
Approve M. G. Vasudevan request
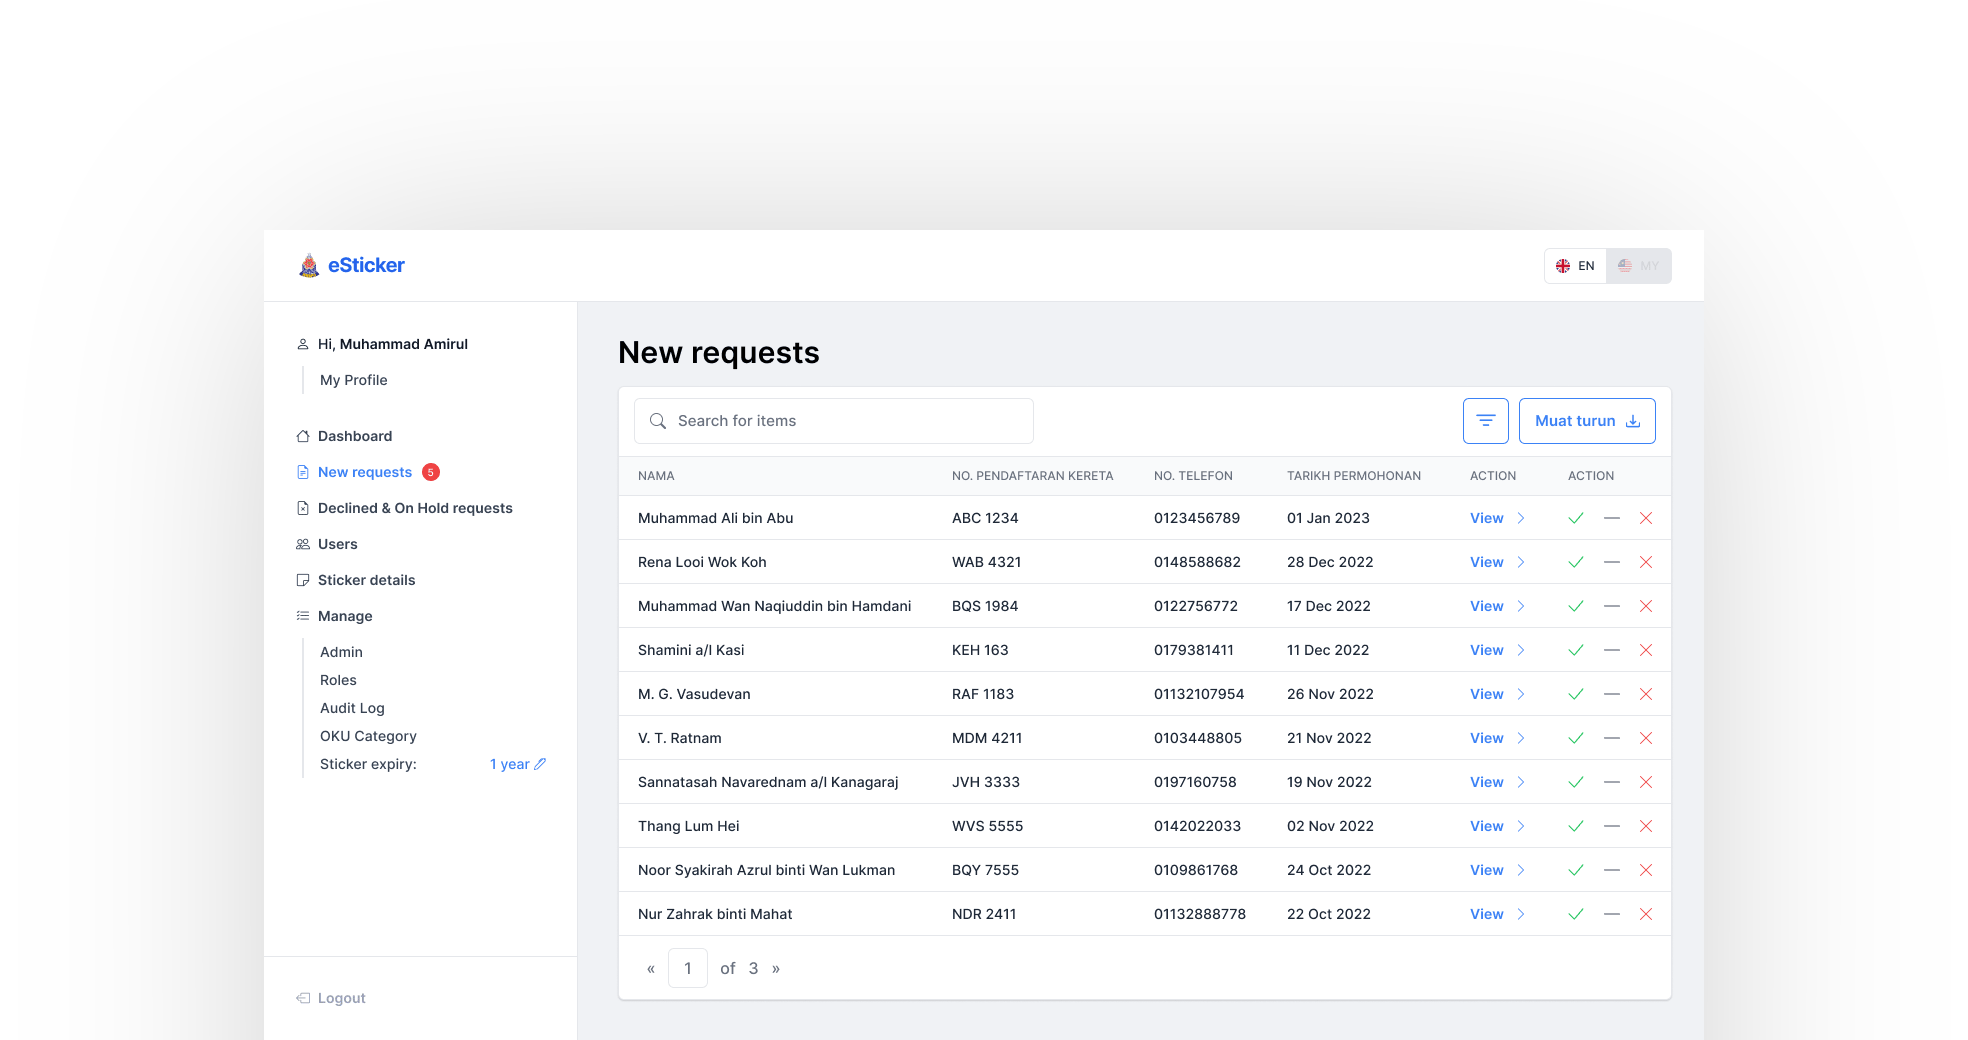tap(1576, 694)
